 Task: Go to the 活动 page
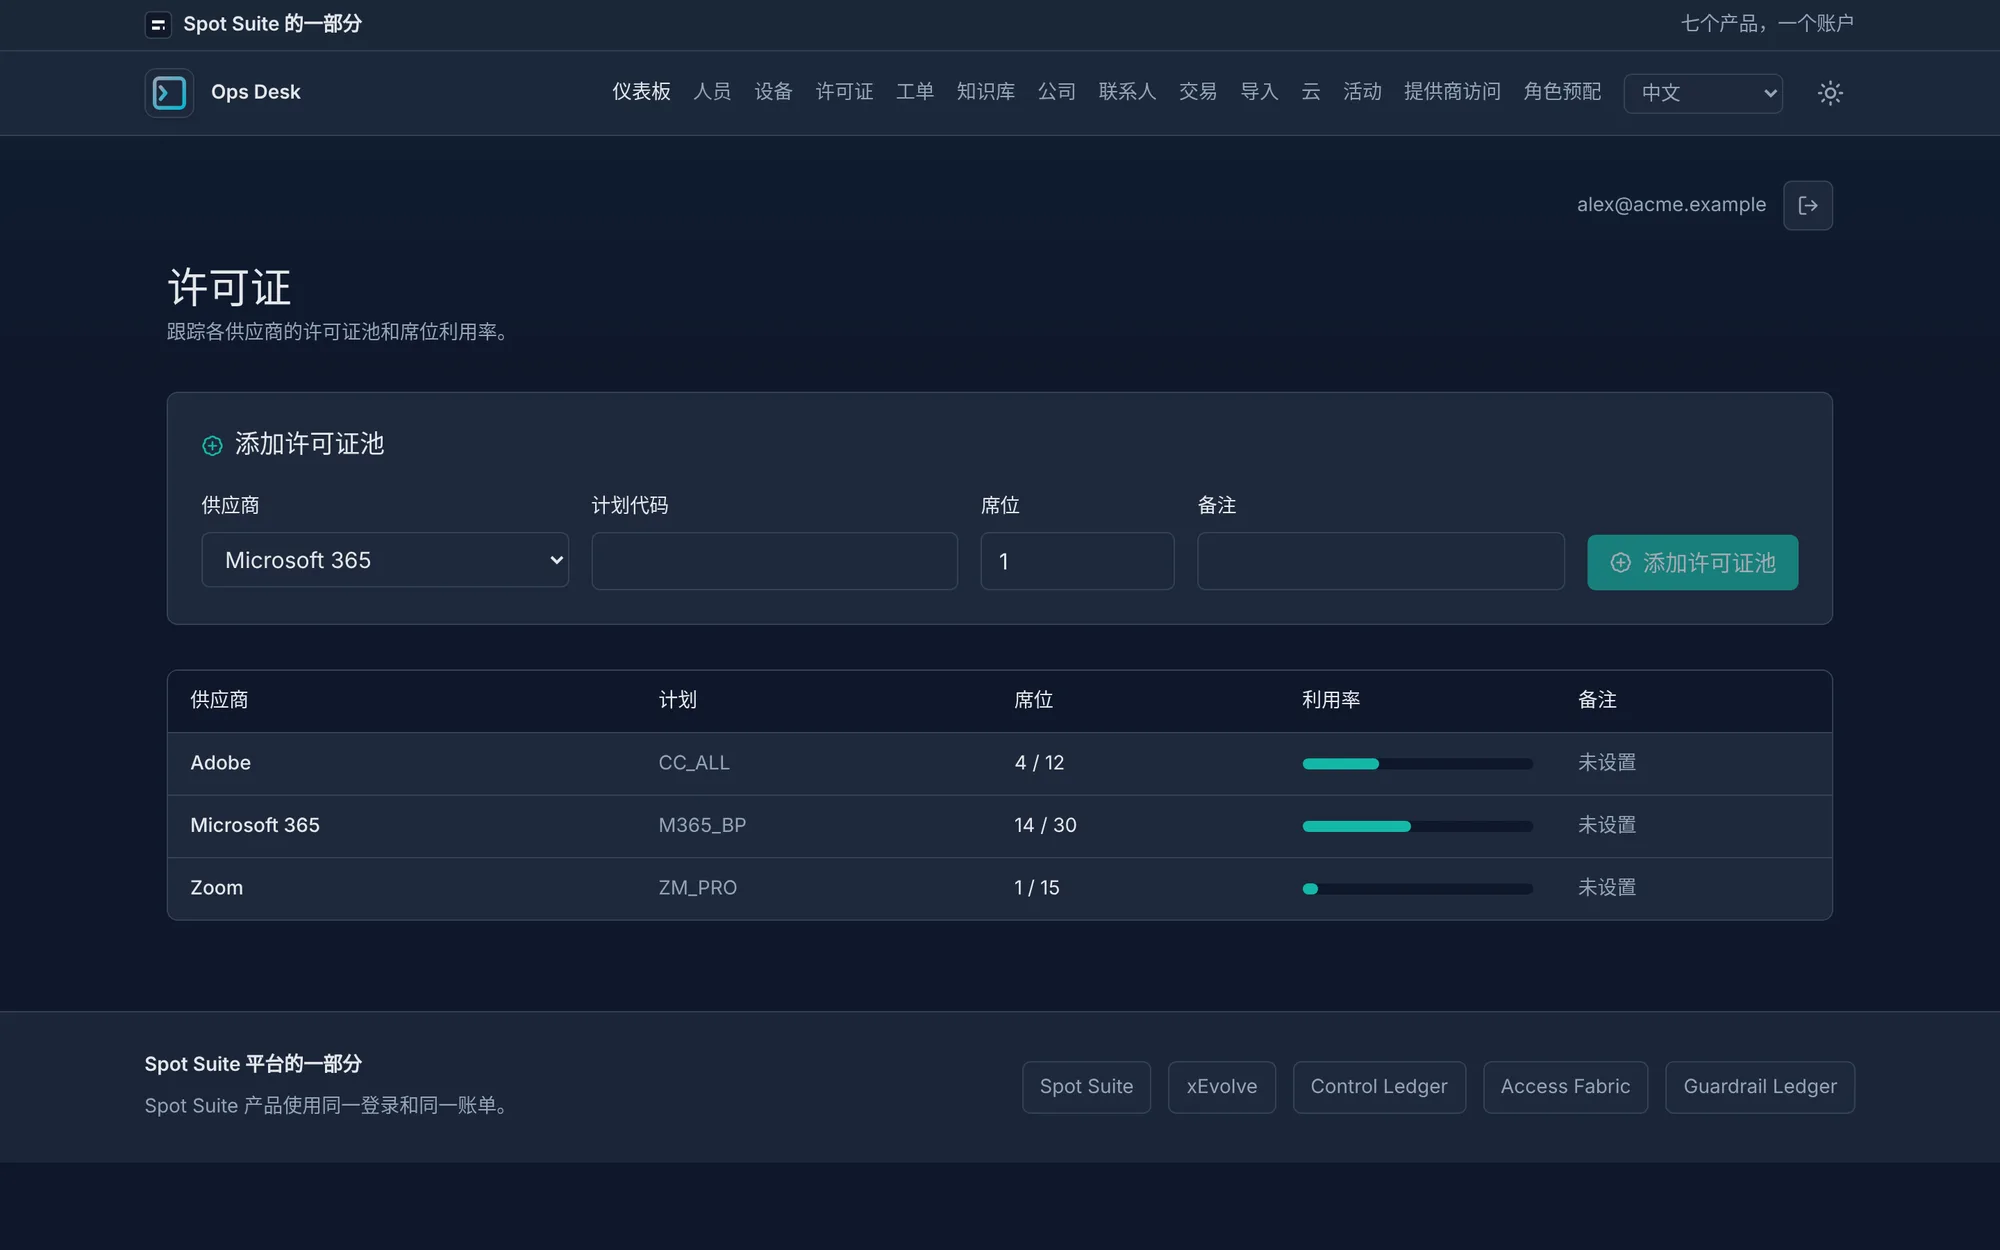tap(1362, 92)
